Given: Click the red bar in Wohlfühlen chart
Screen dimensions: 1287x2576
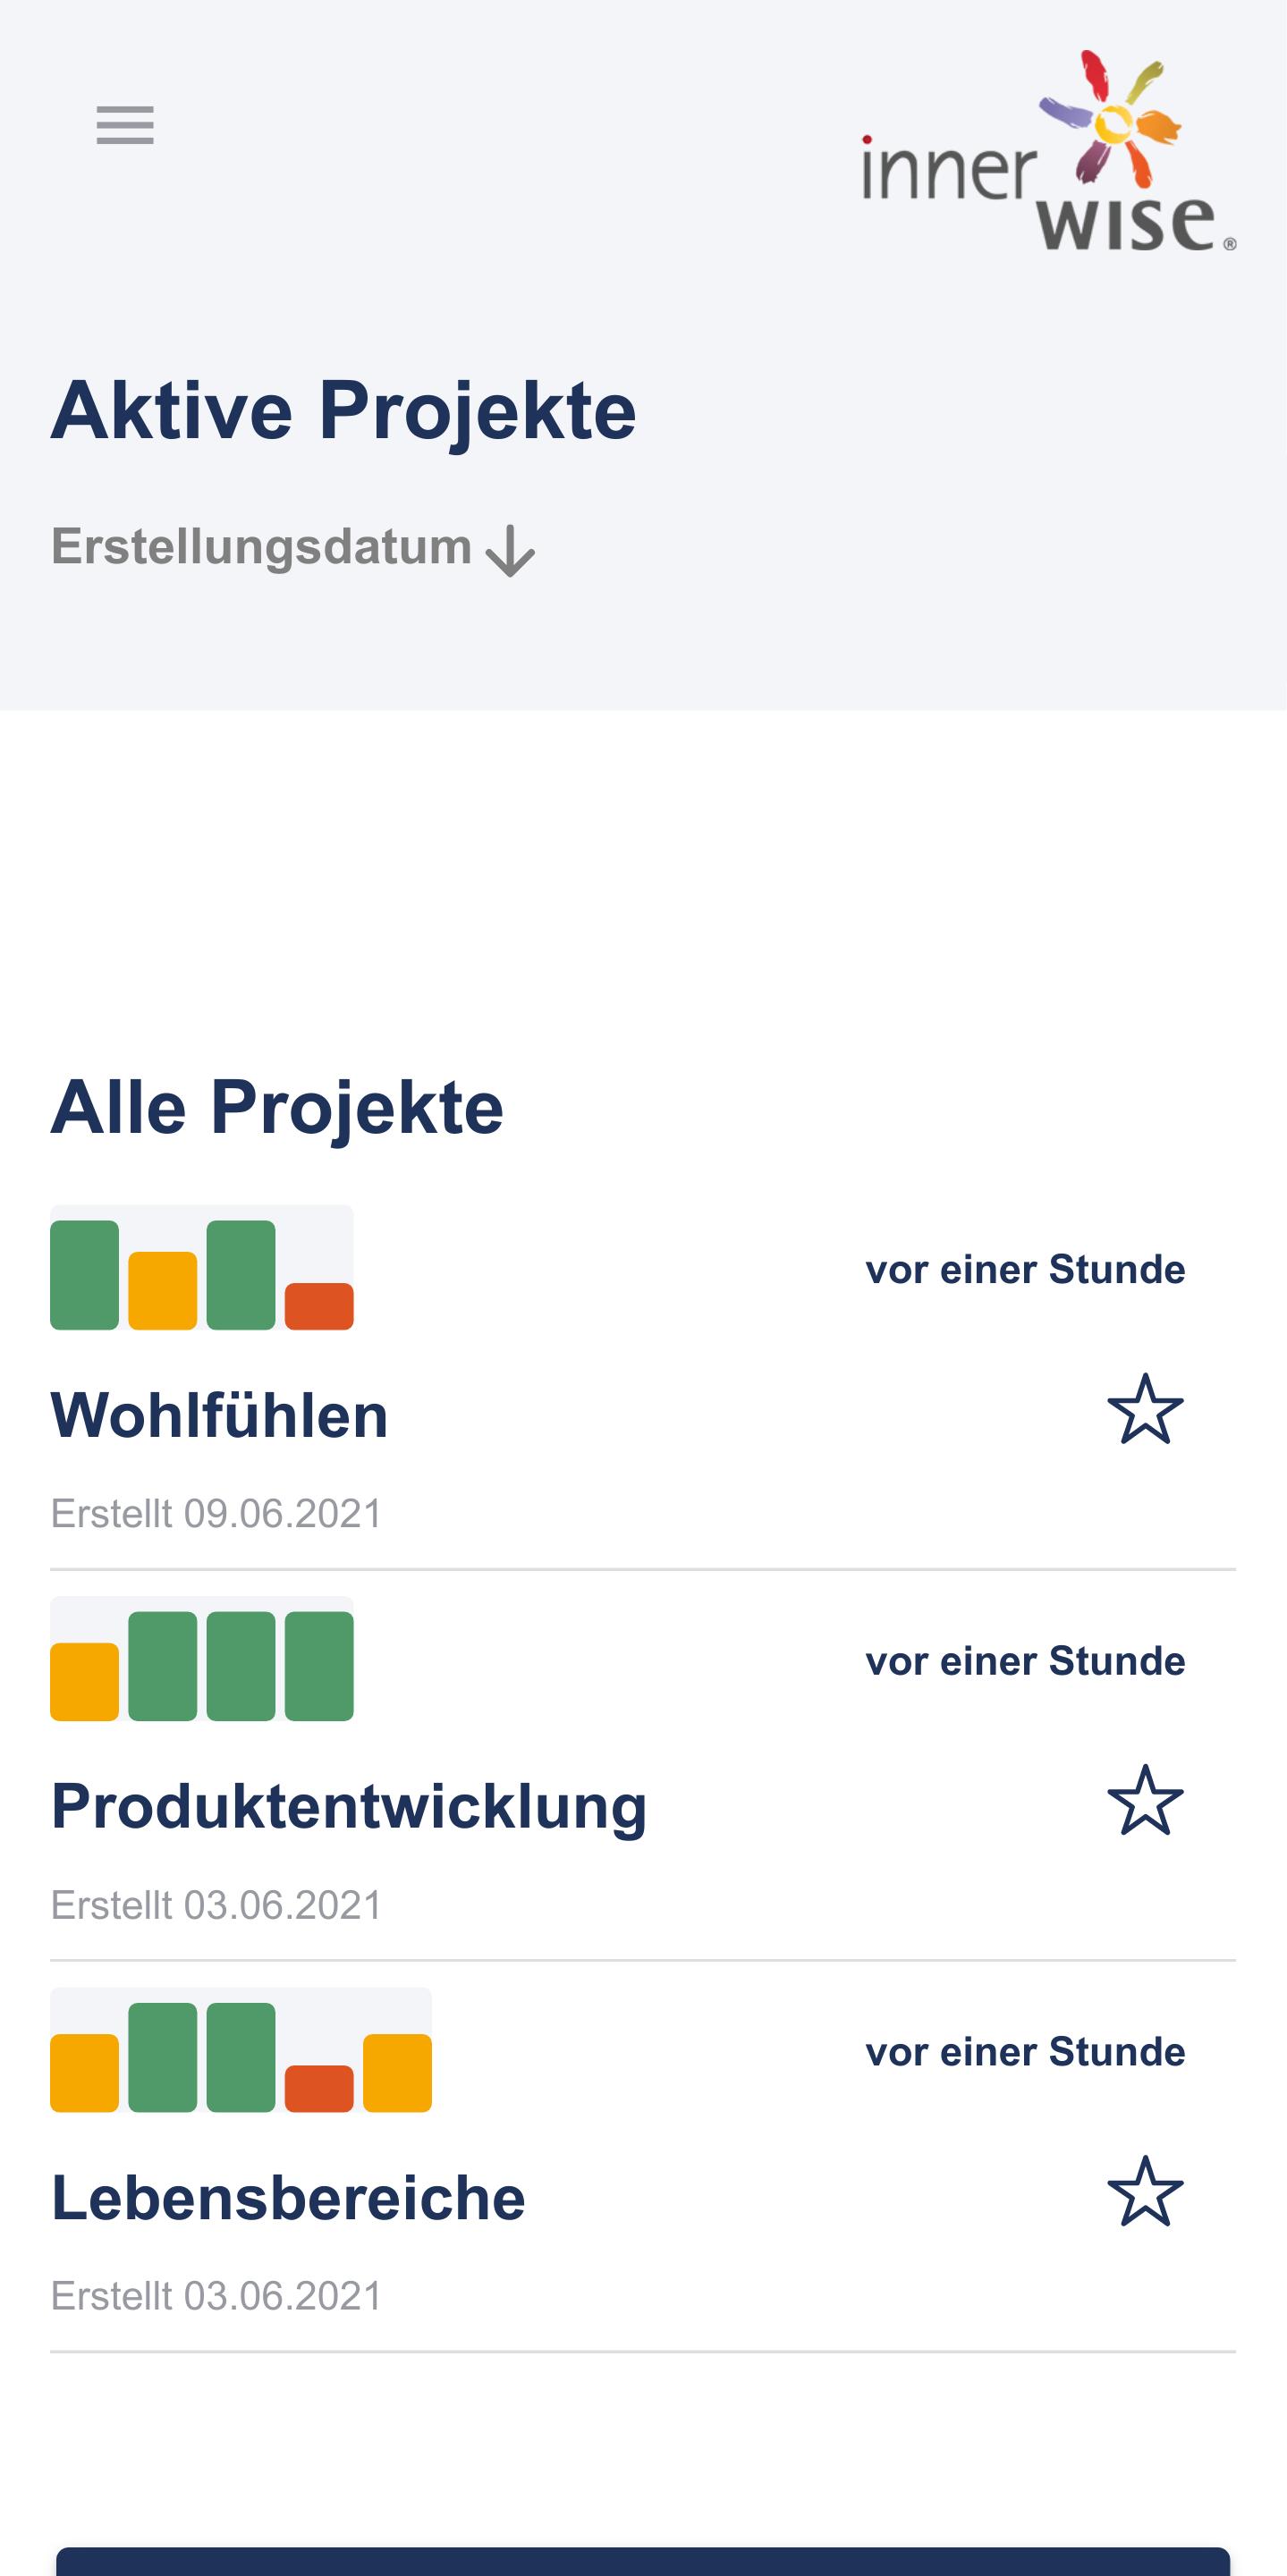Looking at the screenshot, I should pos(319,1306).
